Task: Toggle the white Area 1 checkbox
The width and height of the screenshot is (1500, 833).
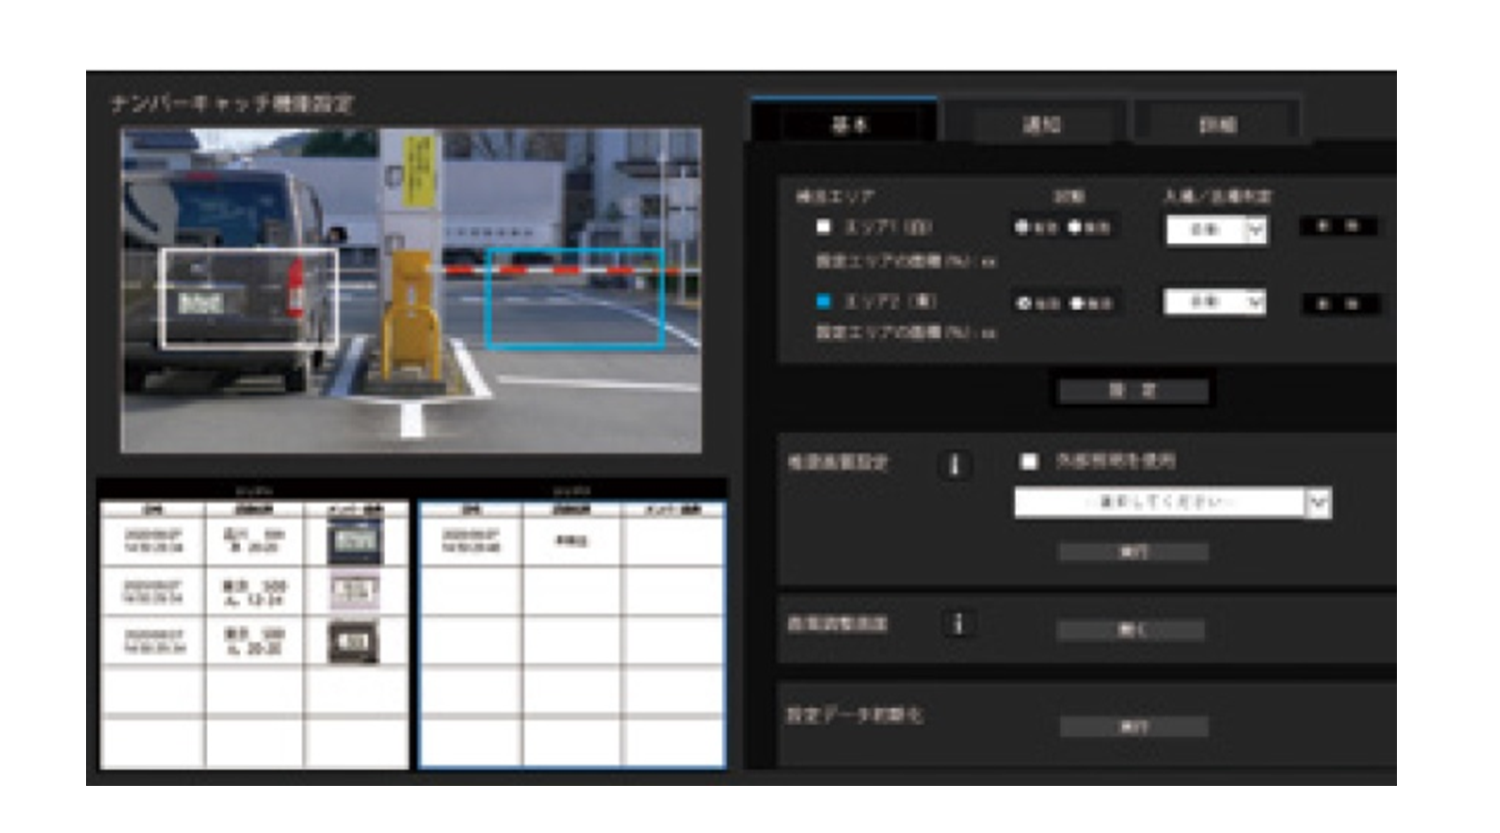Action: (x=823, y=227)
